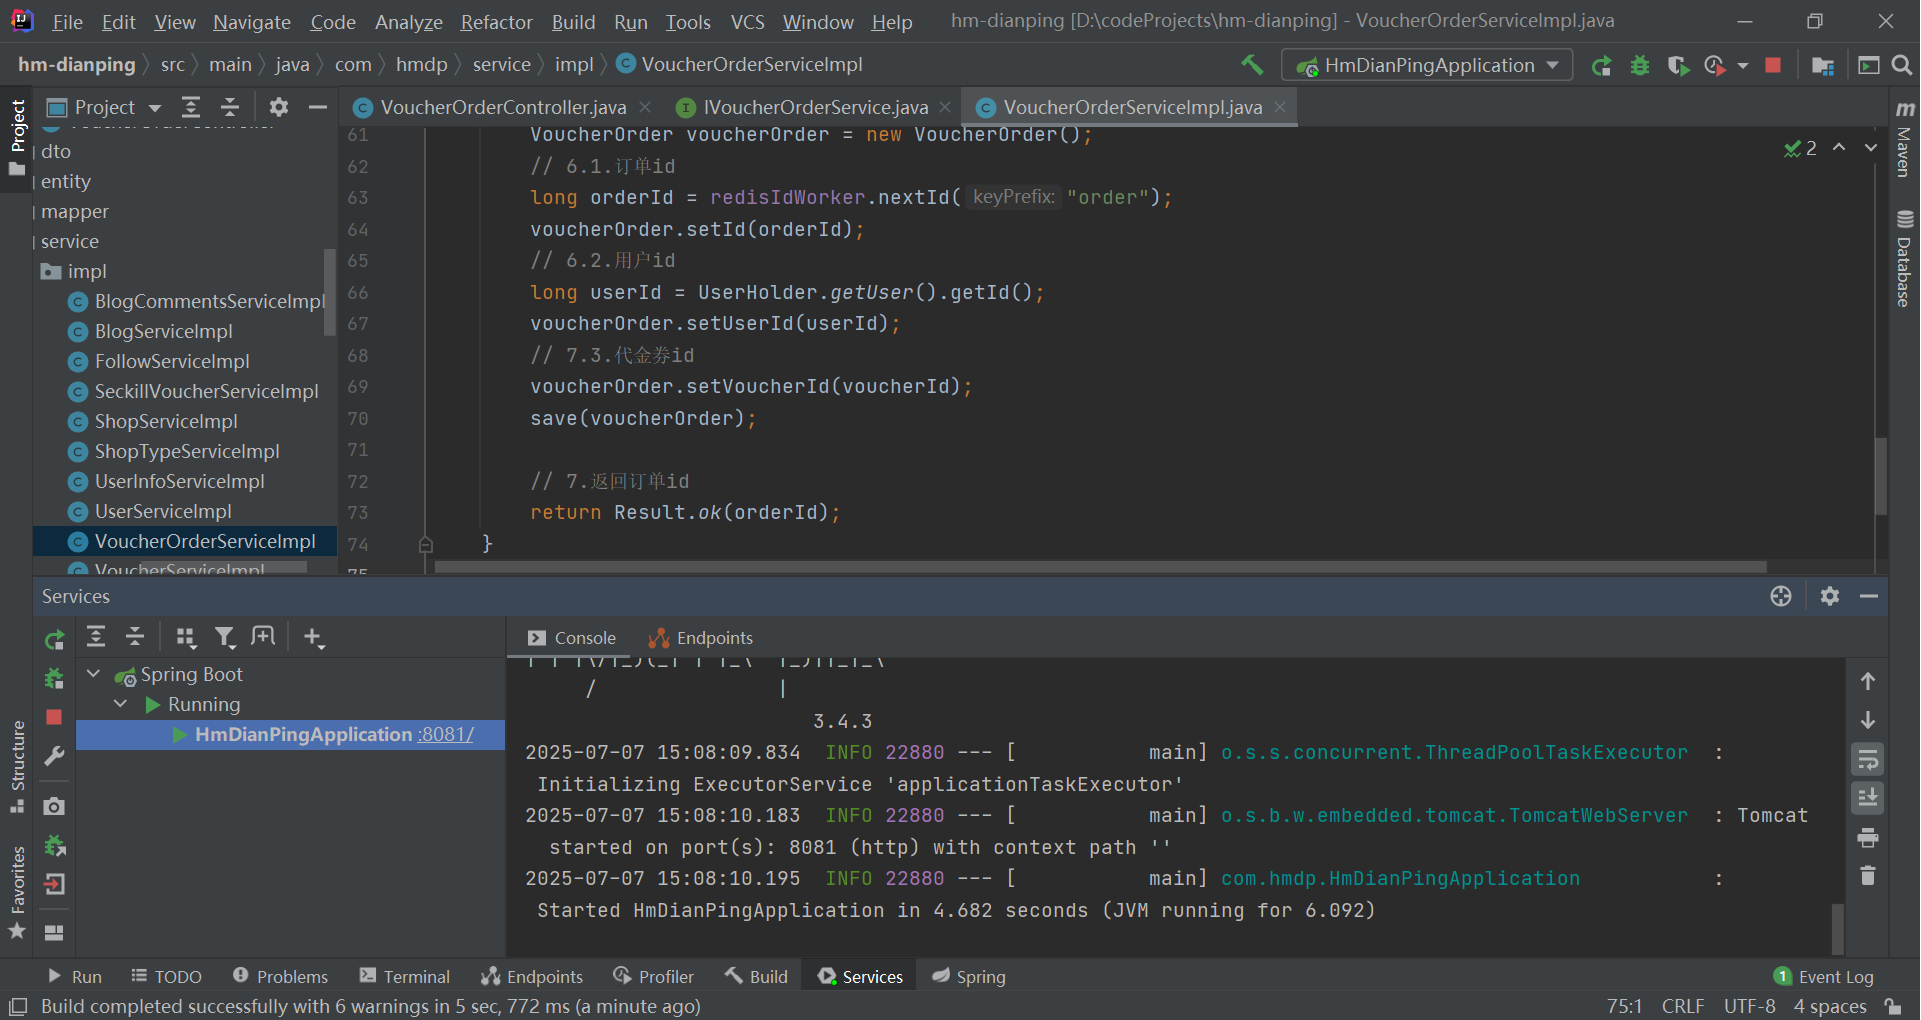Open the Event Log
This screenshot has width=1921, height=1020.
[x=1824, y=977]
